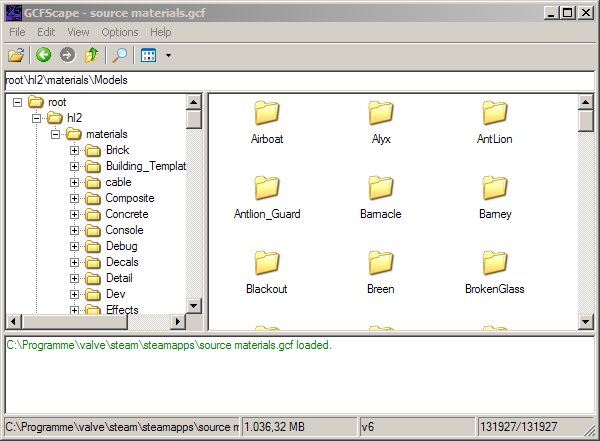This screenshot has height=441, width=600.
Task: Open the File menu
Action: 17,32
